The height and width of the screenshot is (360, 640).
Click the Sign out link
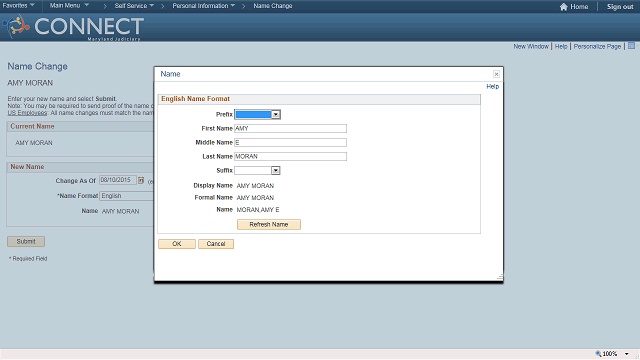tap(620, 7)
